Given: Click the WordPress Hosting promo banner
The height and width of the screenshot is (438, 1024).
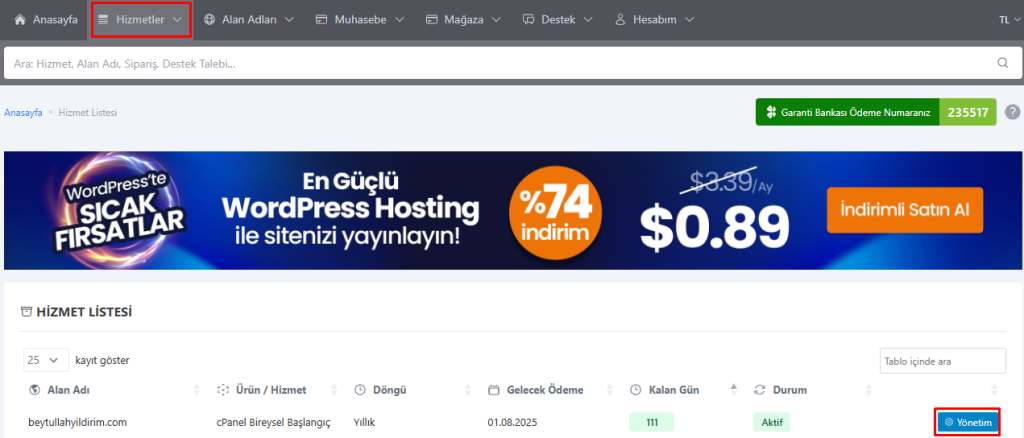Looking at the screenshot, I should (511, 210).
